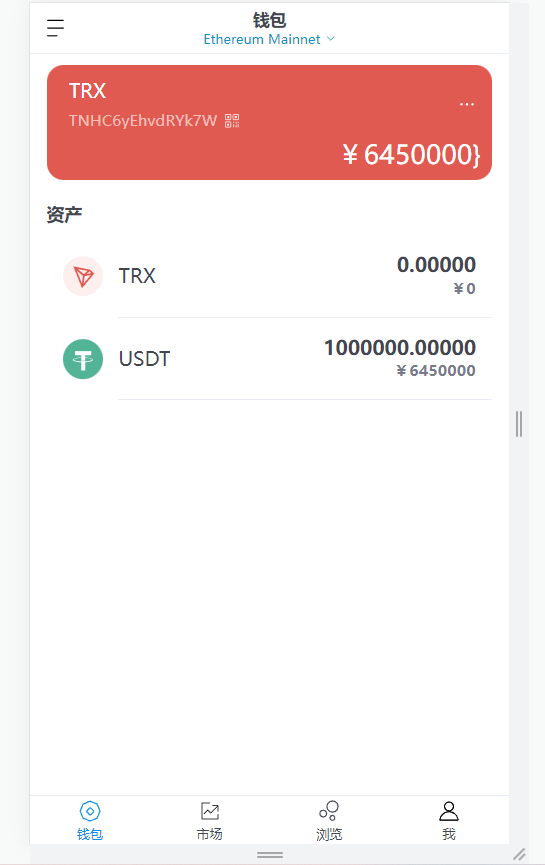Click the horizontal resize handle at bottom
This screenshot has width=545, height=865.
270,855
